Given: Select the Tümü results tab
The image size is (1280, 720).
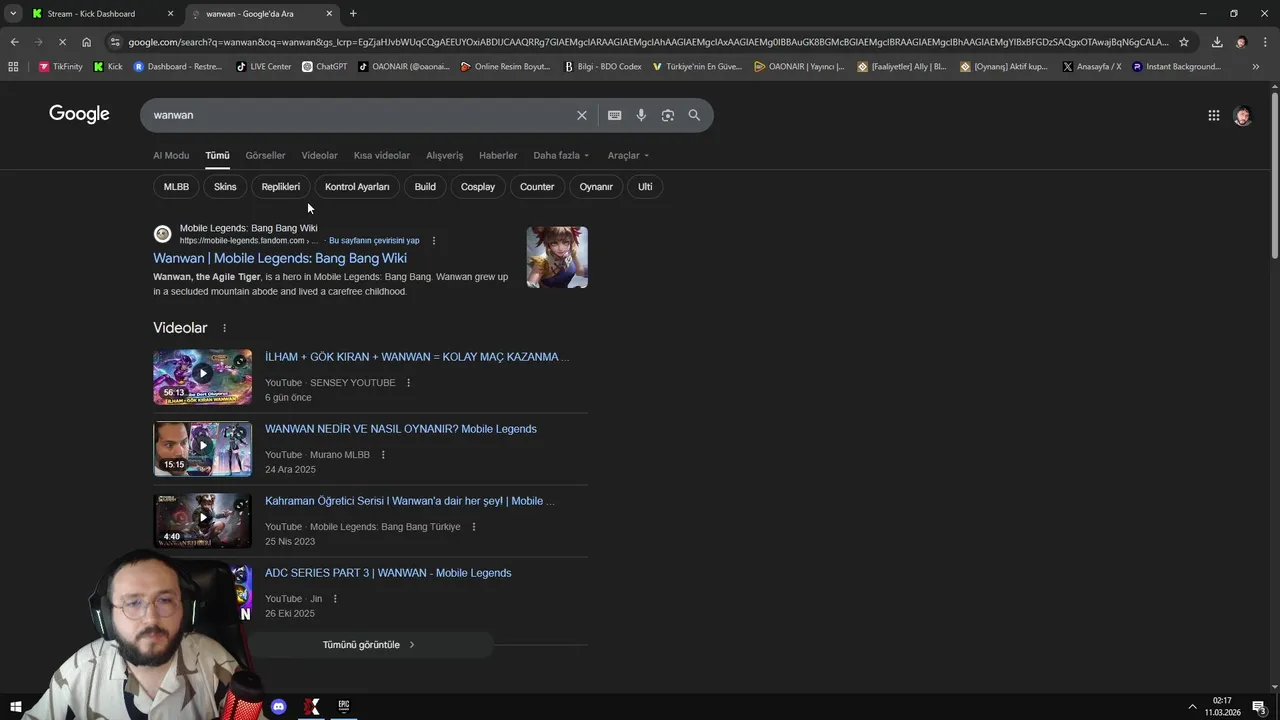Looking at the screenshot, I should click(x=217, y=155).
